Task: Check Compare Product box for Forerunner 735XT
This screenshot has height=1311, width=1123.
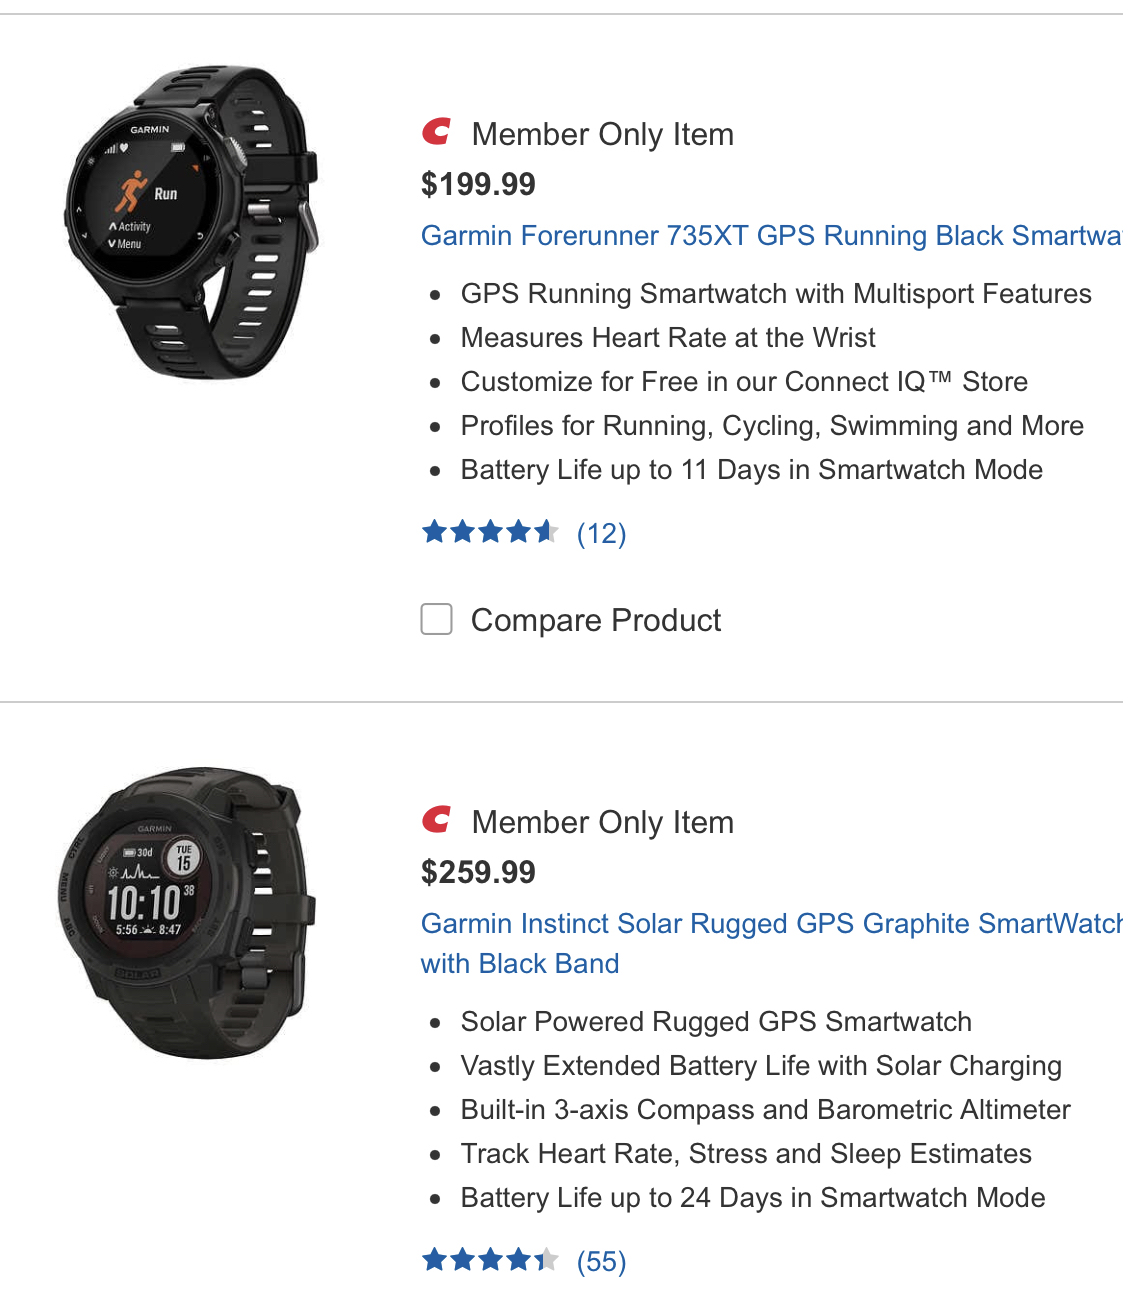Action: (x=437, y=619)
